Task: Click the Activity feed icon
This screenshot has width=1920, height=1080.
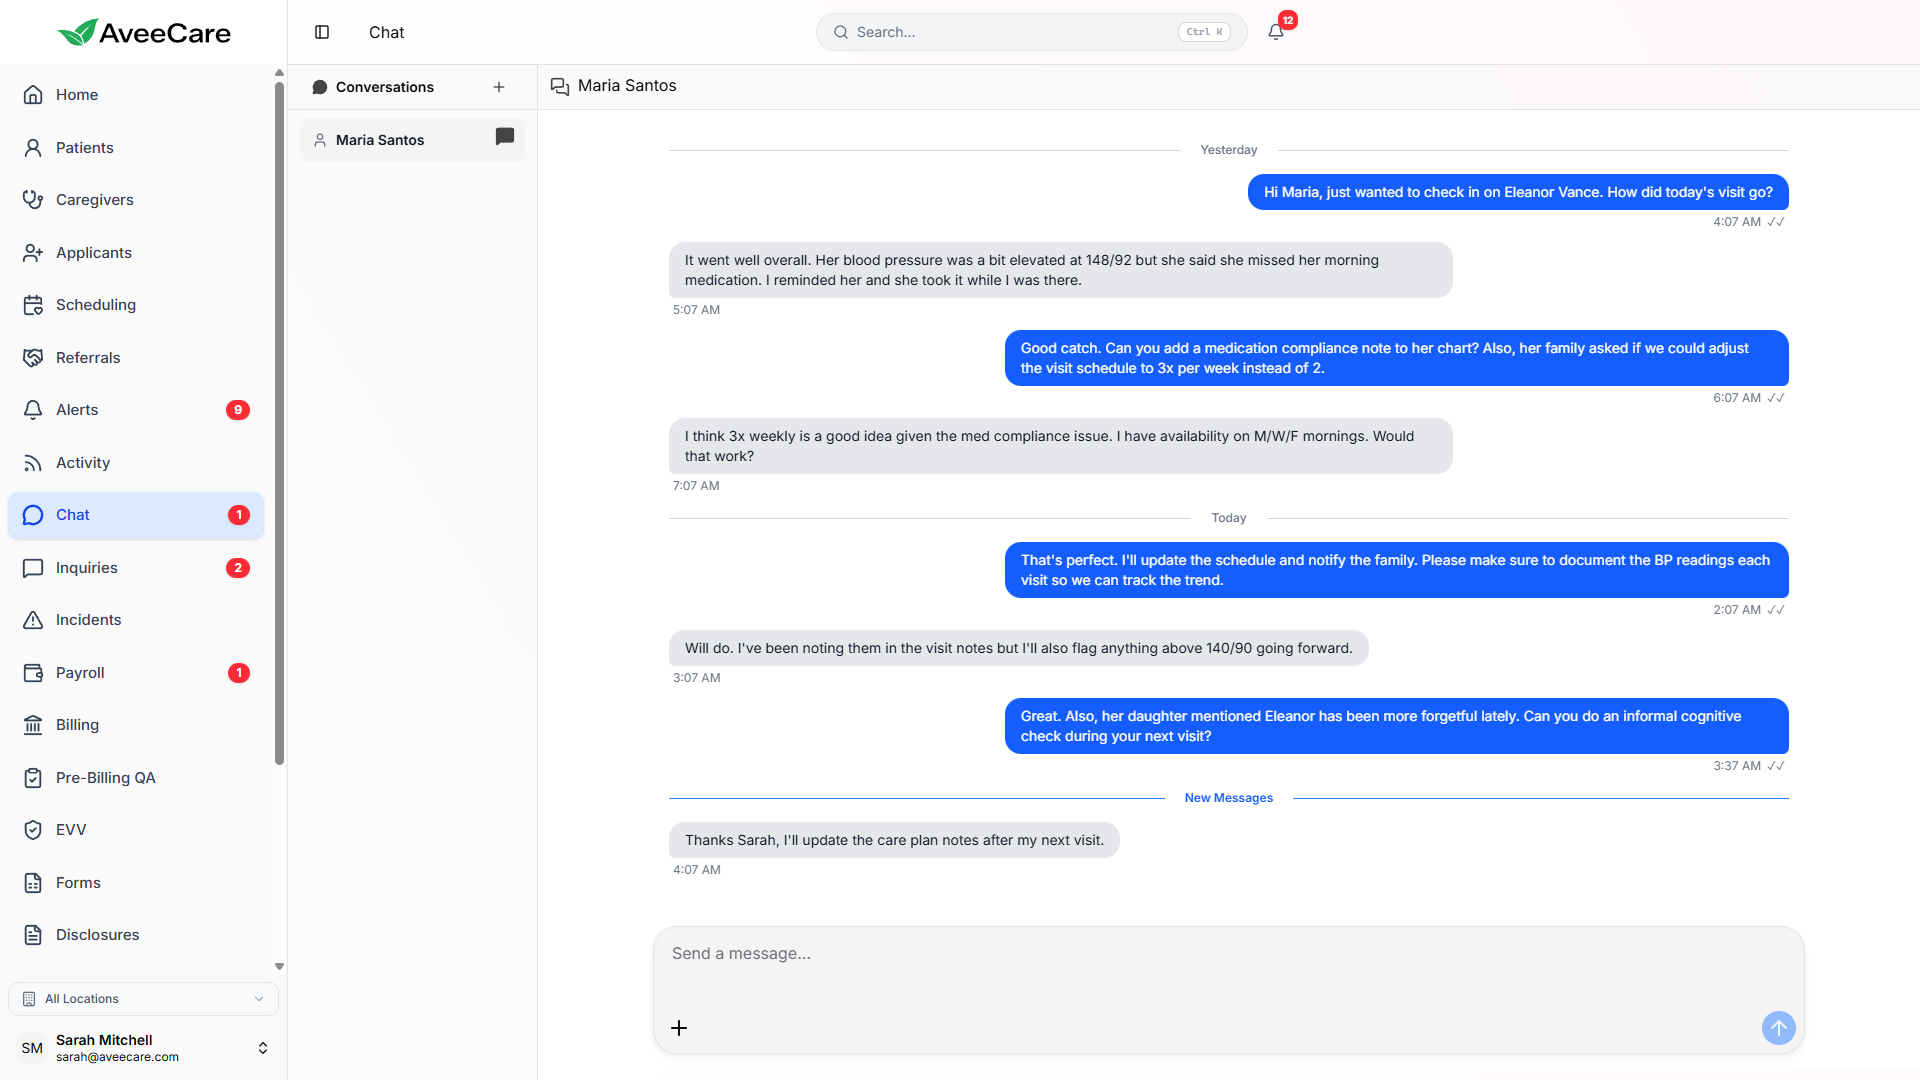Action: [x=33, y=462]
